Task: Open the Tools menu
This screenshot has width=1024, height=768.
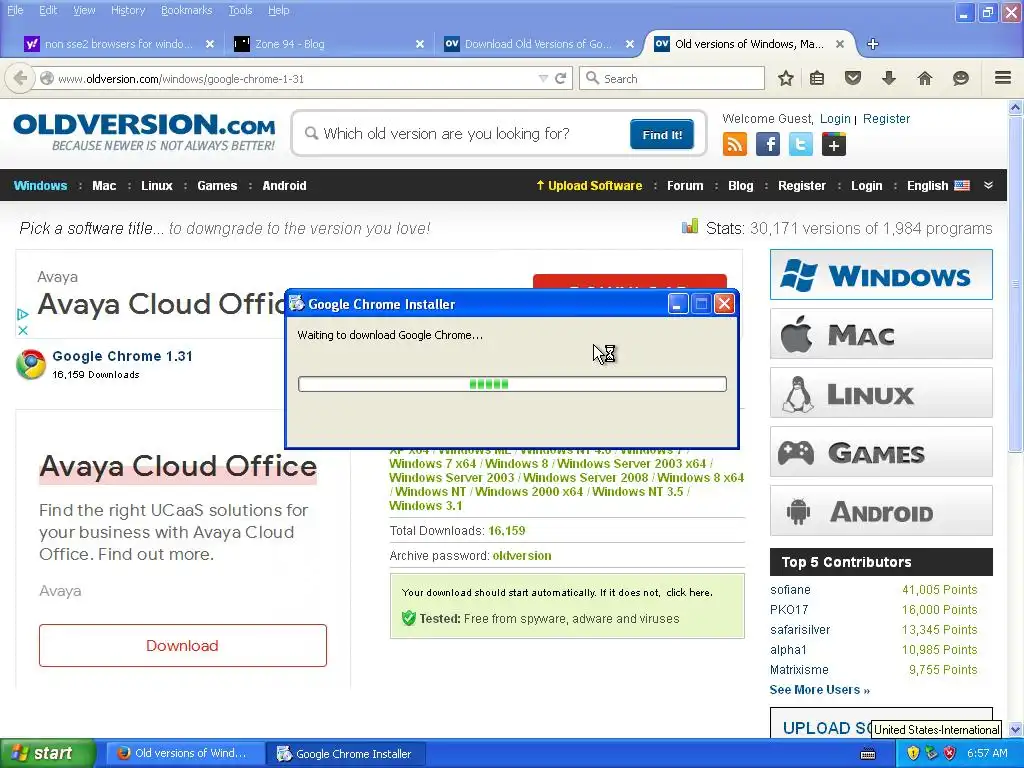Action: coord(240,10)
